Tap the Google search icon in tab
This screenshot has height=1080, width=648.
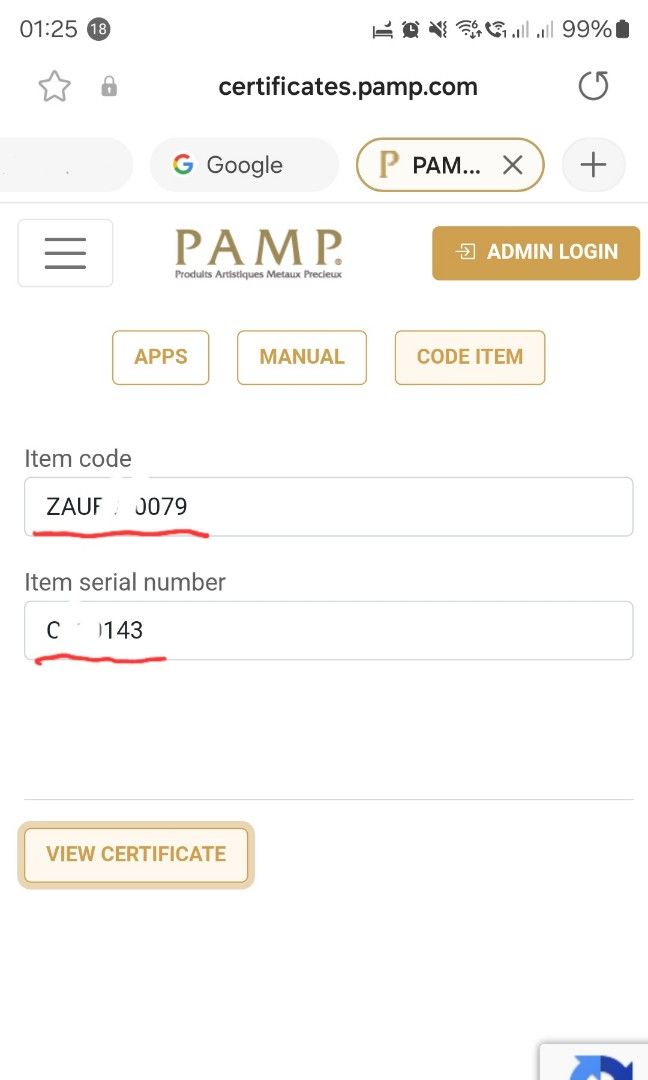pyautogui.click(x=184, y=164)
